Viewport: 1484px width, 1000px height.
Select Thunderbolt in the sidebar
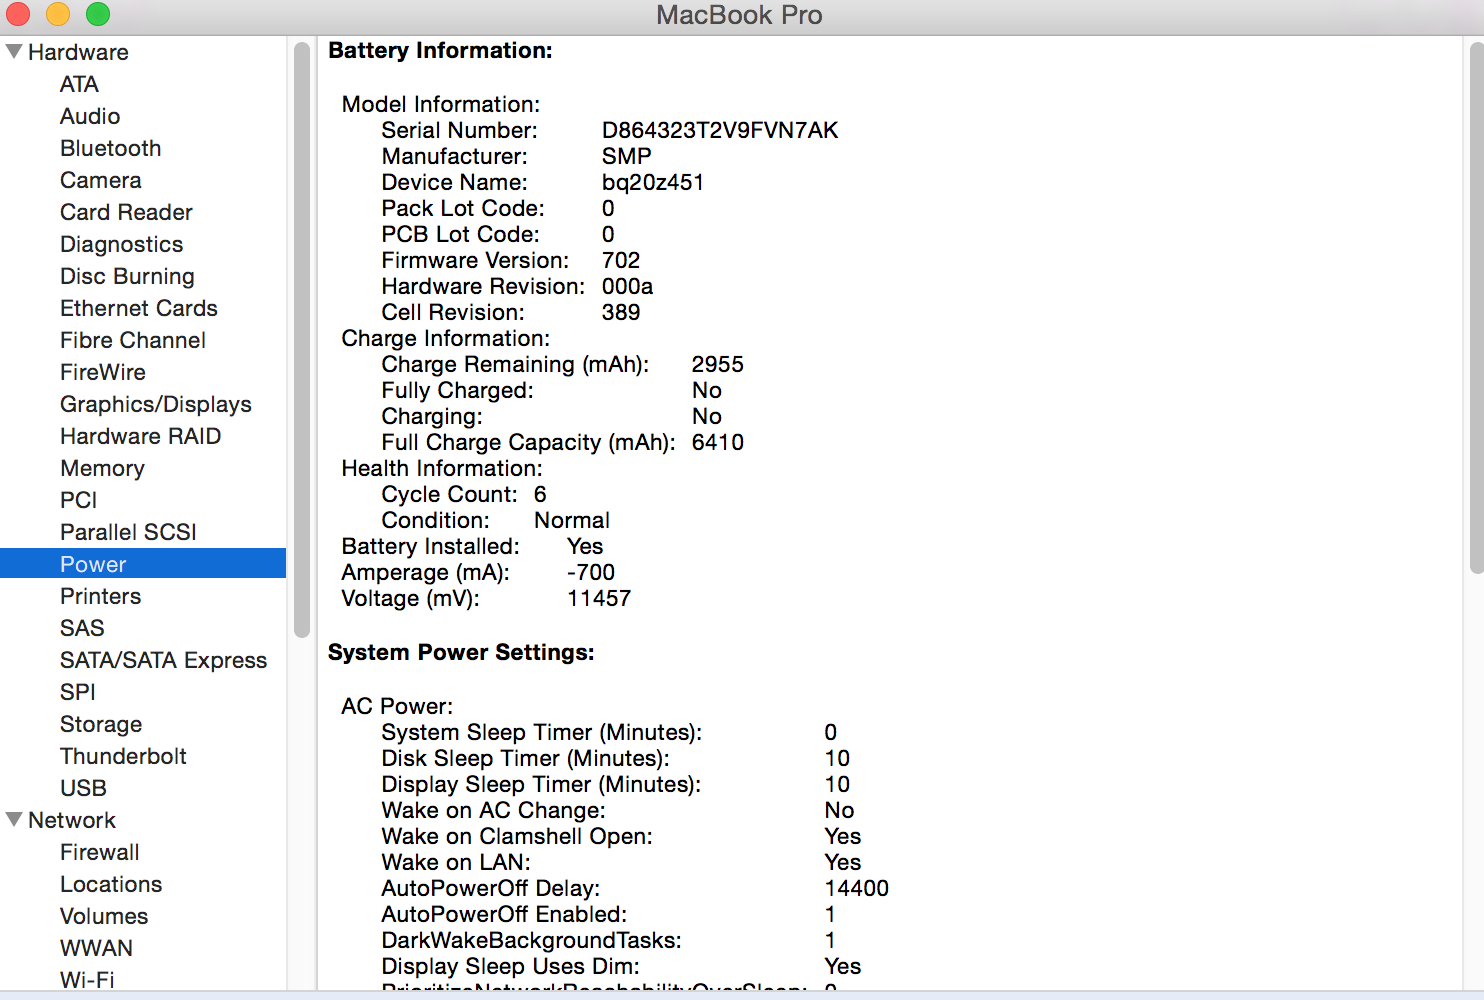click(x=123, y=756)
